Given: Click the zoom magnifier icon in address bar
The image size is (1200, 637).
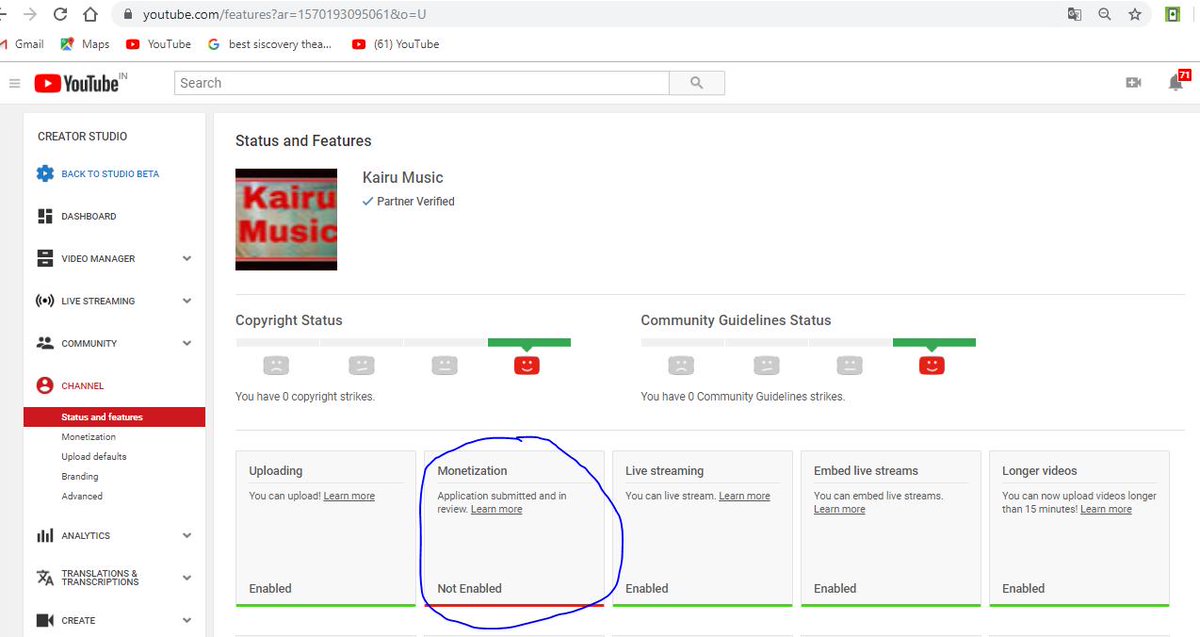Looking at the screenshot, I should pos(1105,15).
